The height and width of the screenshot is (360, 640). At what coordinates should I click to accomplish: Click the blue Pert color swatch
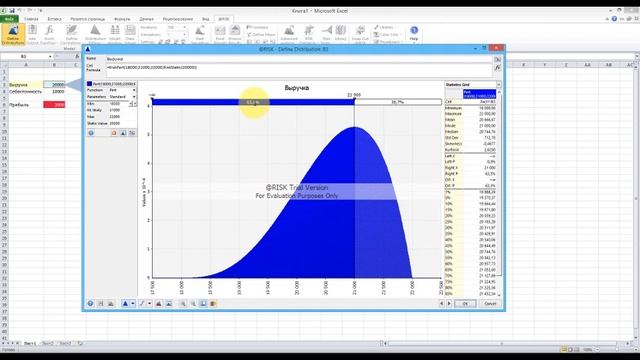[x=89, y=84]
